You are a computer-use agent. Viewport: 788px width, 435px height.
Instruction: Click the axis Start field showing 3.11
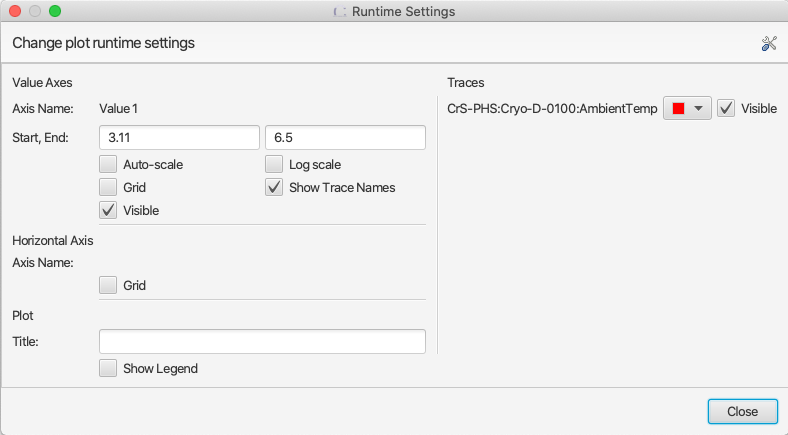pyautogui.click(x=179, y=138)
